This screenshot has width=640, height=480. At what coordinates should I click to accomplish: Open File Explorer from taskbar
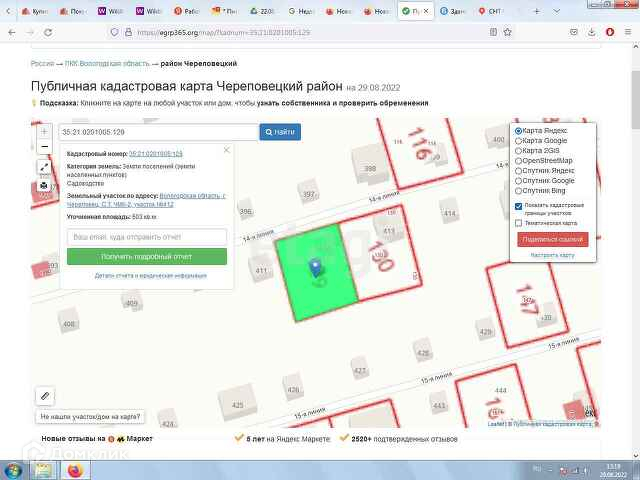[x=44, y=471]
